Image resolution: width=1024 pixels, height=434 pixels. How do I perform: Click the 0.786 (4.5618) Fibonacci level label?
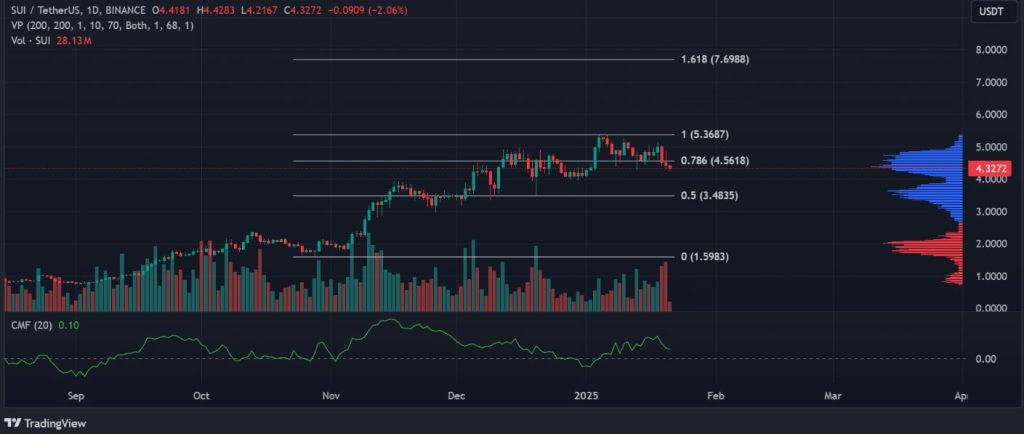(714, 161)
